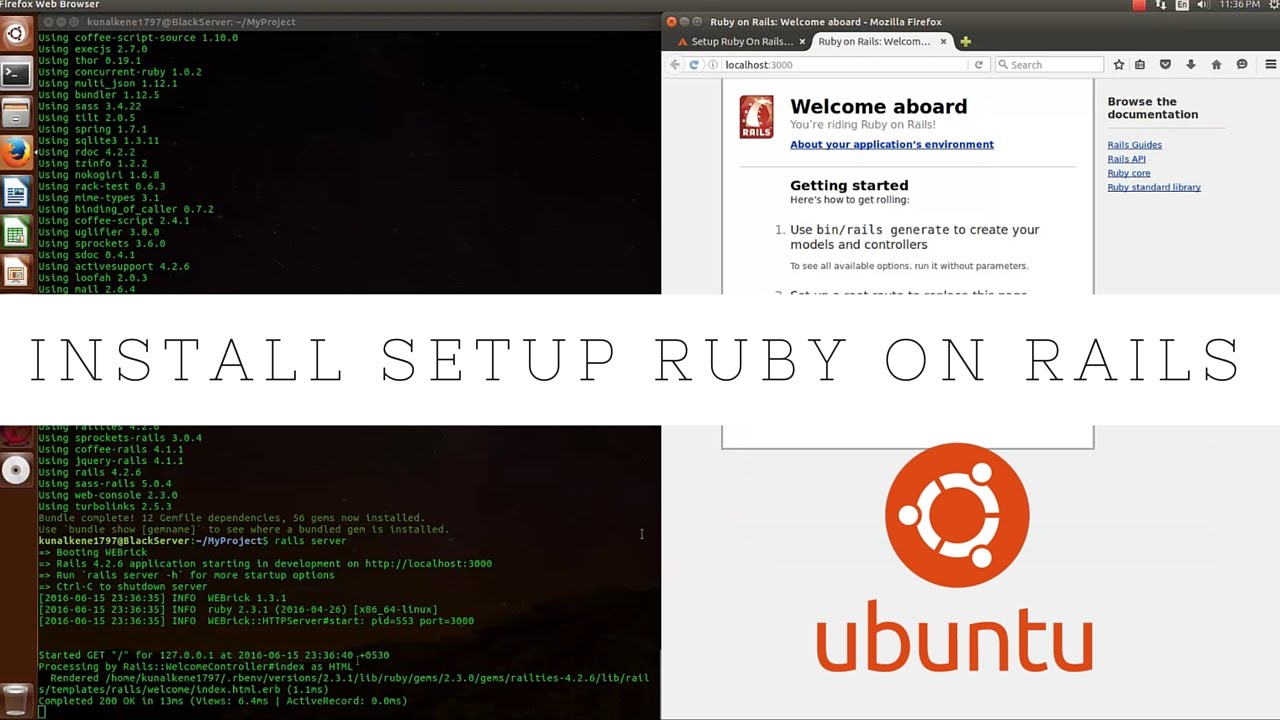The image size is (1280, 720).
Task: Open the sound volume indicator
Action: [x=1202, y=5]
